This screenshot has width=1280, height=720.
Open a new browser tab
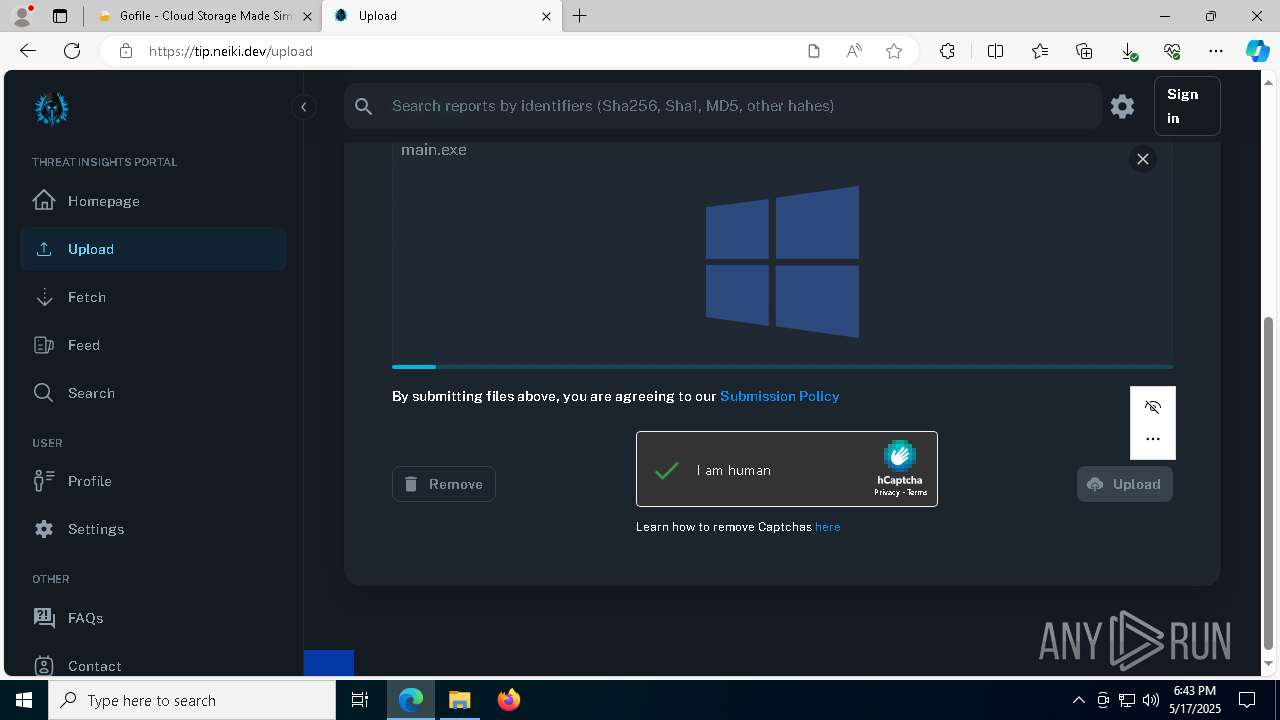(x=580, y=16)
